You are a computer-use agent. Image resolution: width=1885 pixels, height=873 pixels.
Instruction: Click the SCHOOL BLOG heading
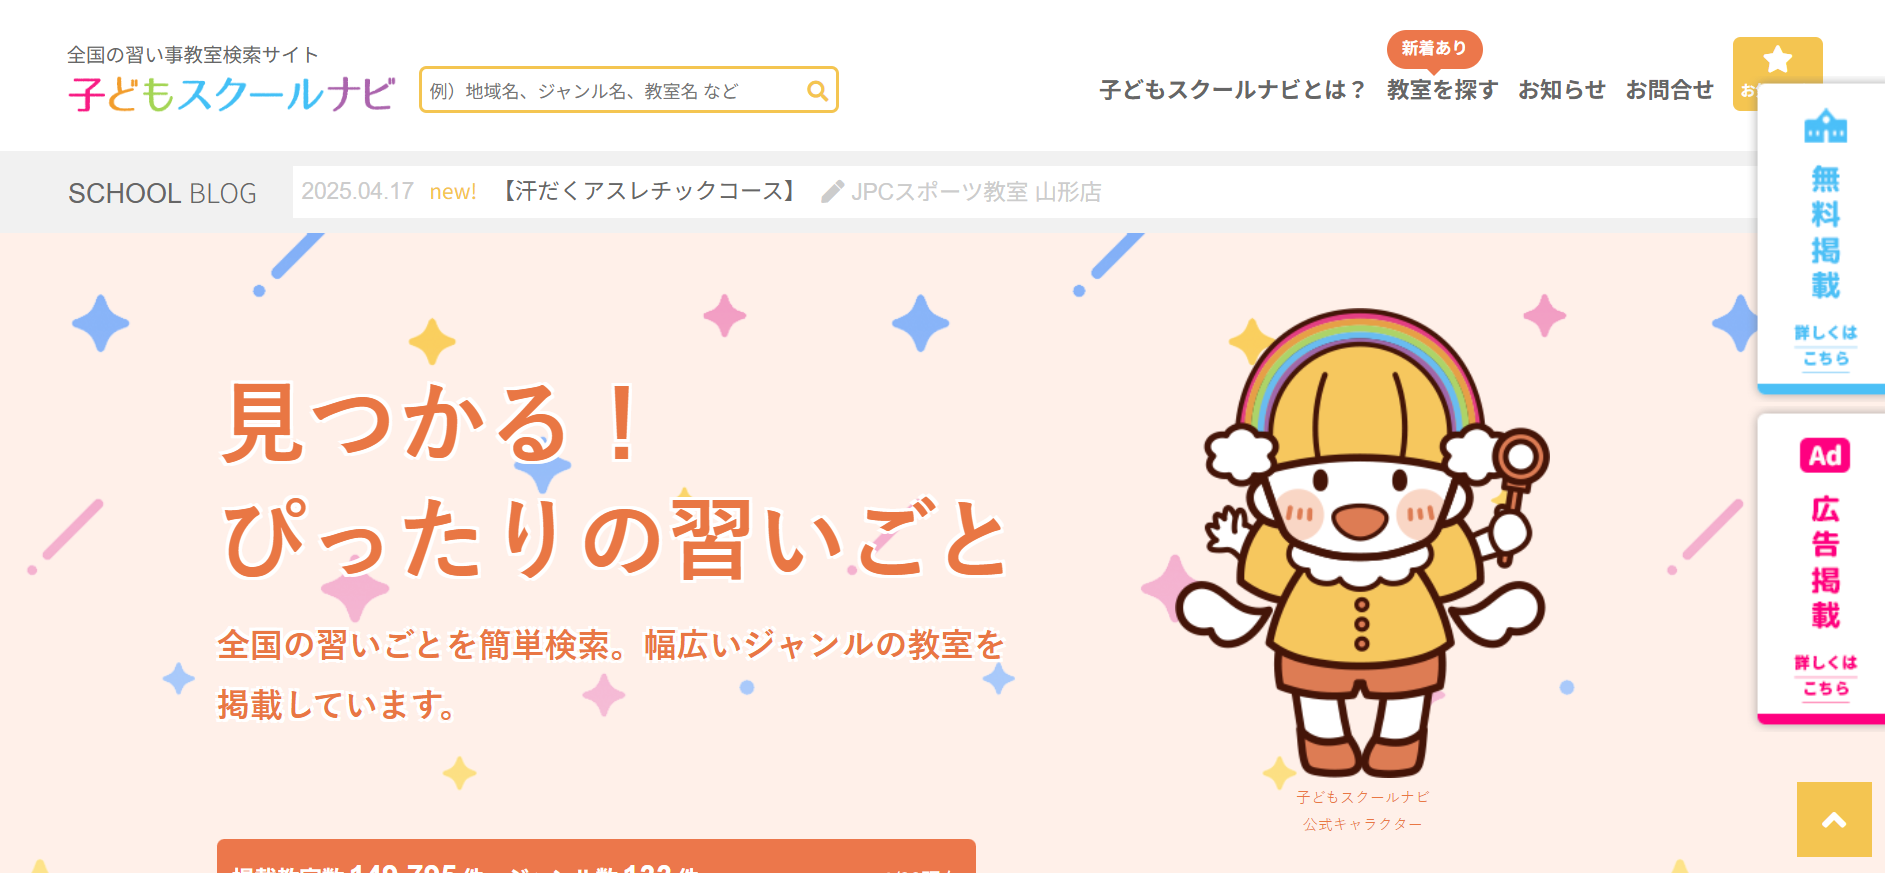pos(162,193)
